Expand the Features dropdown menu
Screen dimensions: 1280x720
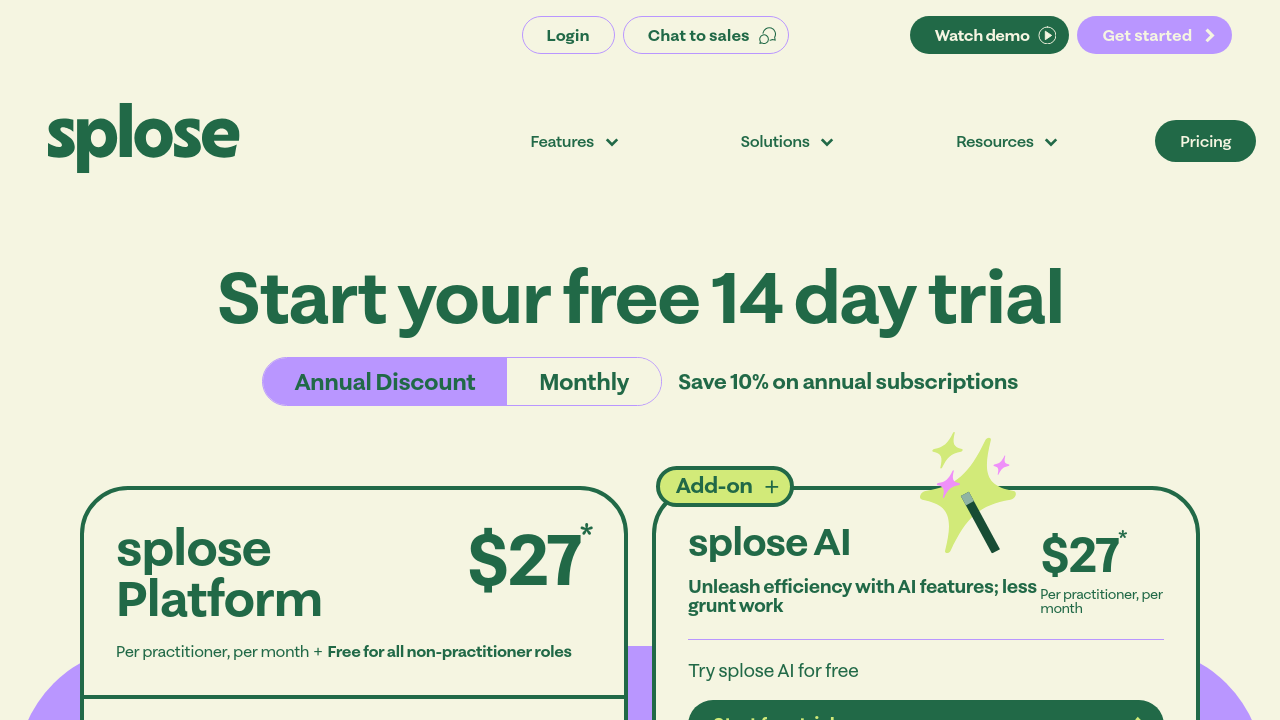coord(574,142)
